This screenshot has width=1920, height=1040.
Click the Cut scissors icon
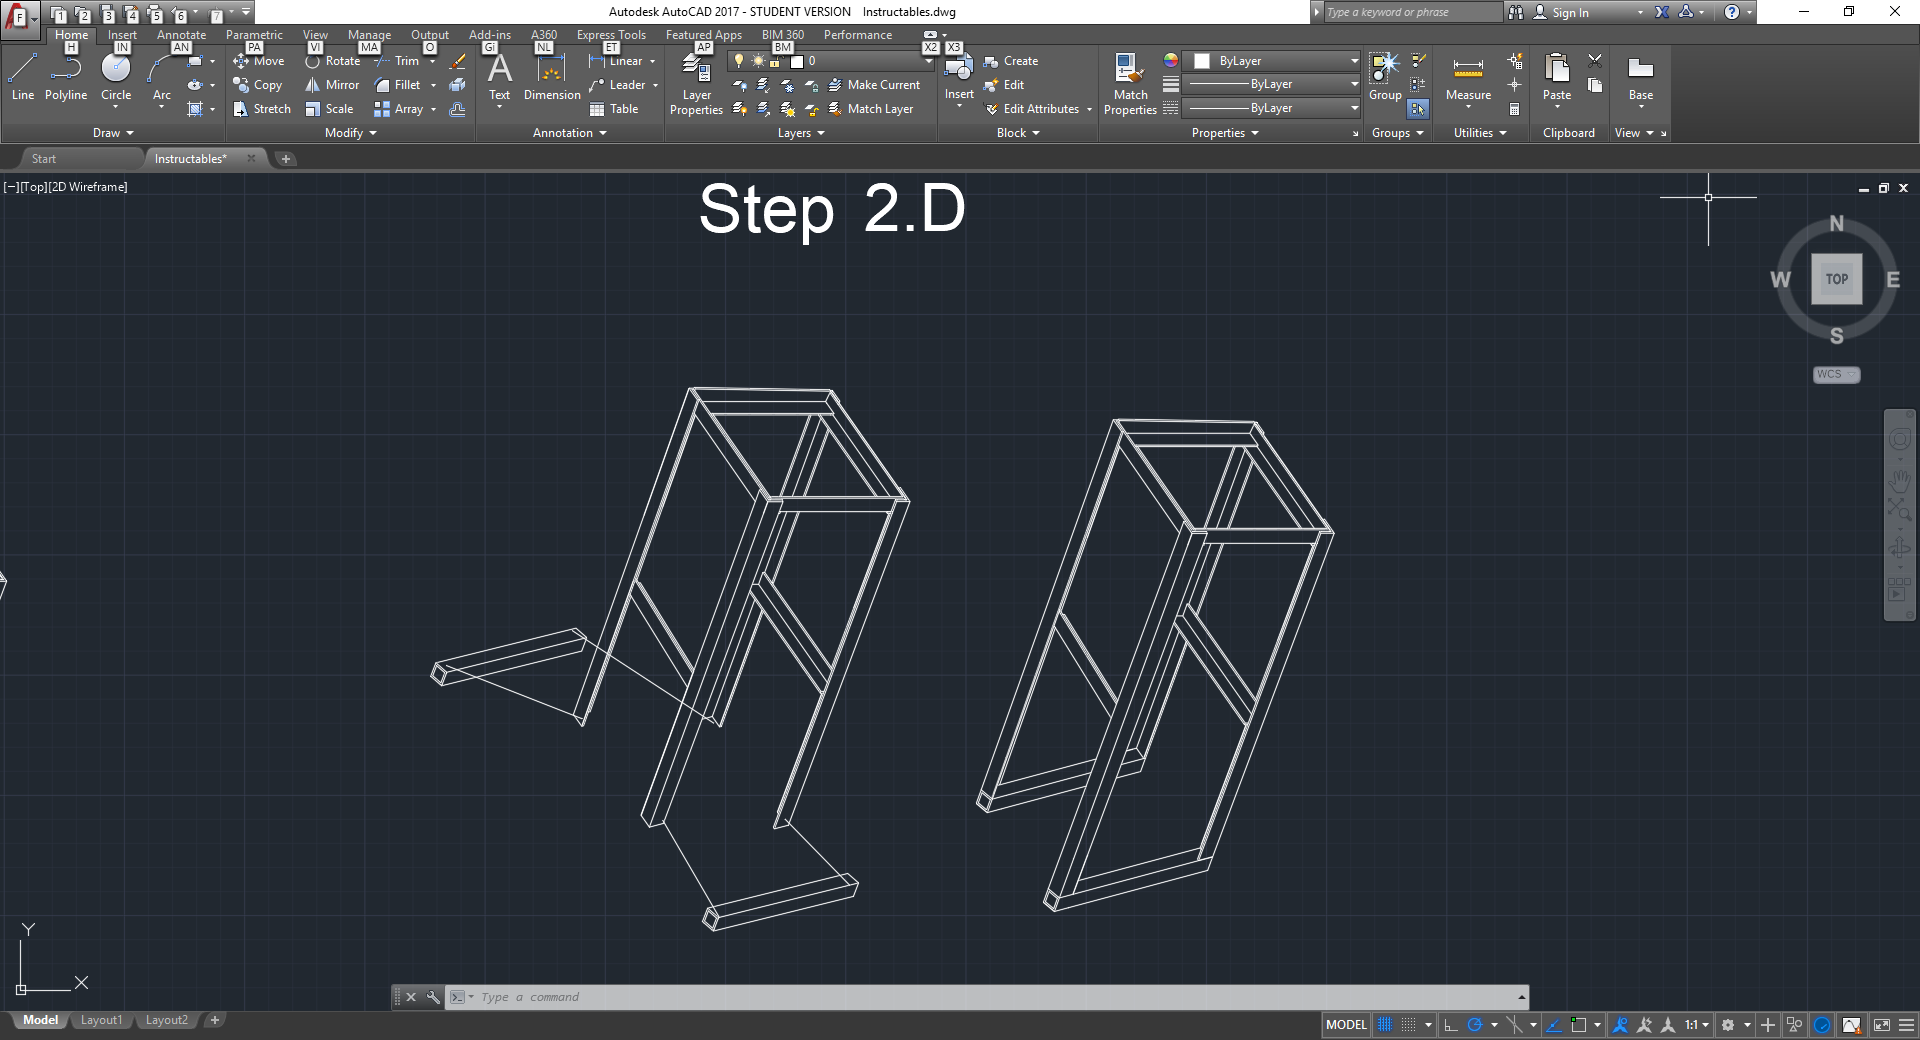coord(1595,61)
